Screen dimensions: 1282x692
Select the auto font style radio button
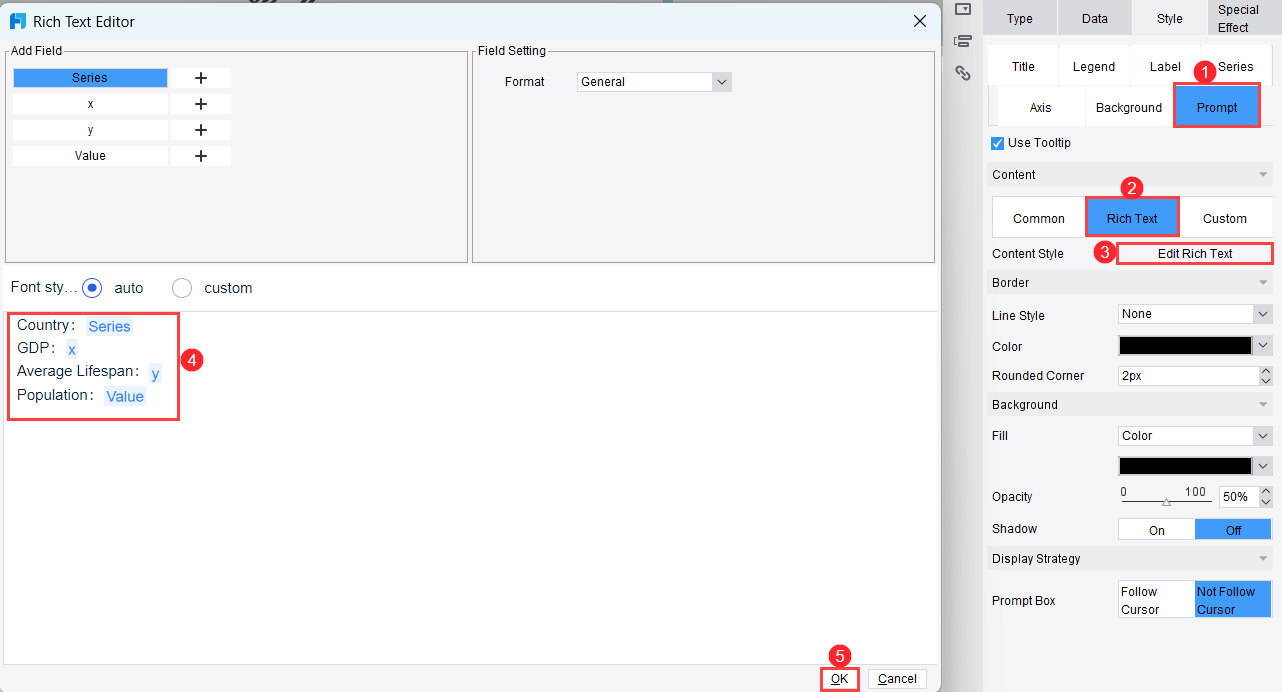(x=92, y=288)
